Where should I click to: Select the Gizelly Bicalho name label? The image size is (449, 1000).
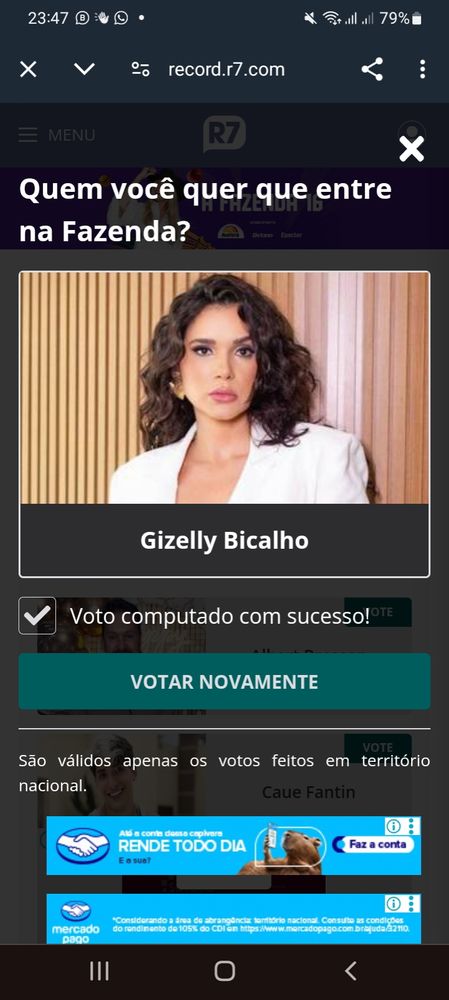pos(224,540)
